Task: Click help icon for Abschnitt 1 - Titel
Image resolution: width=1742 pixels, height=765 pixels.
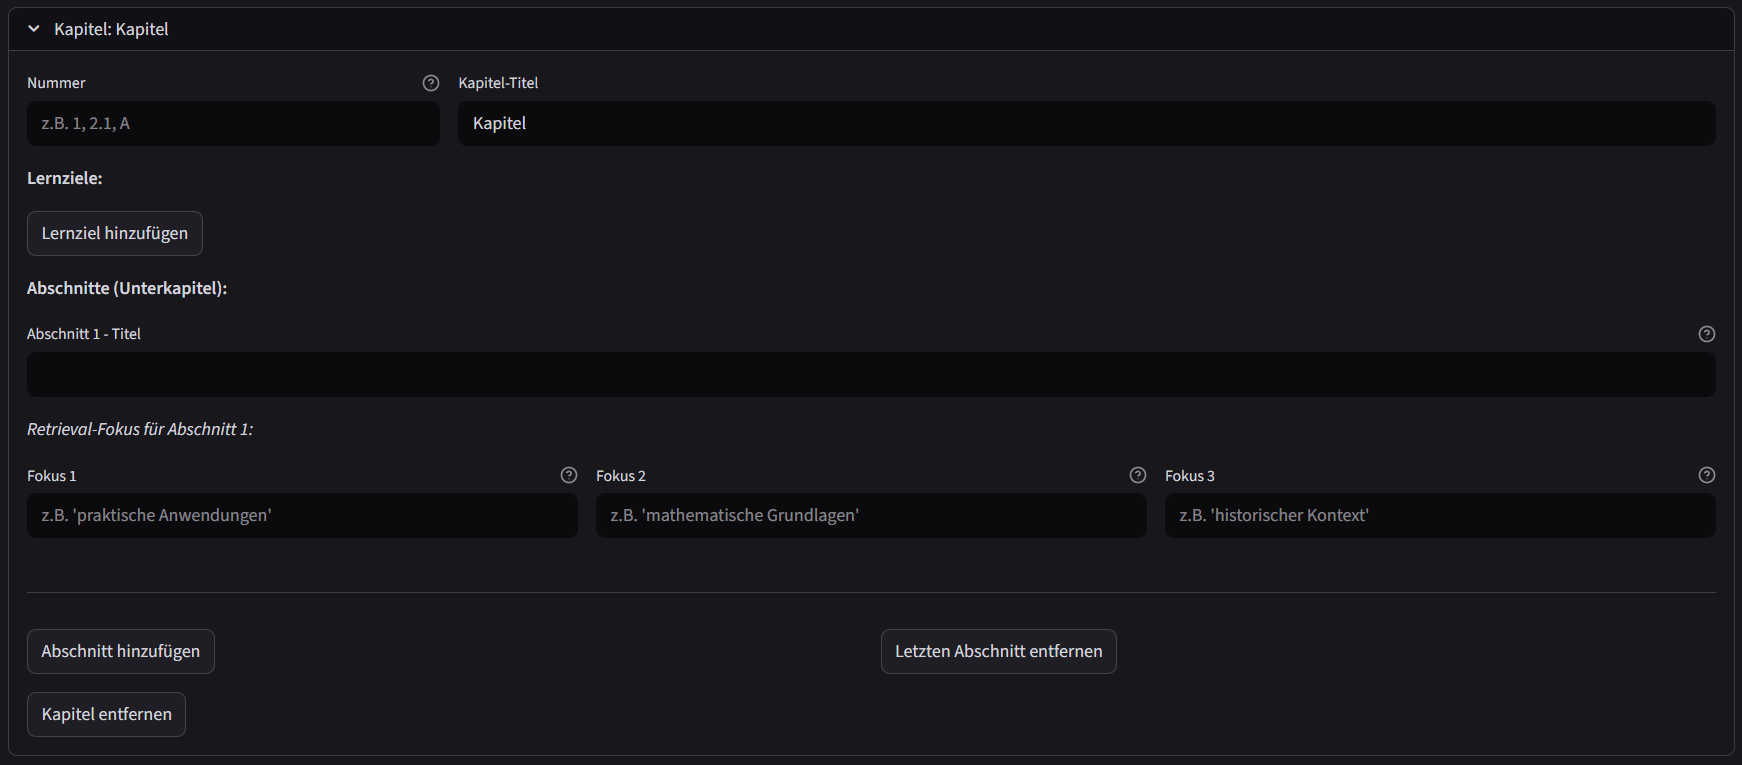Action: coord(1706,334)
